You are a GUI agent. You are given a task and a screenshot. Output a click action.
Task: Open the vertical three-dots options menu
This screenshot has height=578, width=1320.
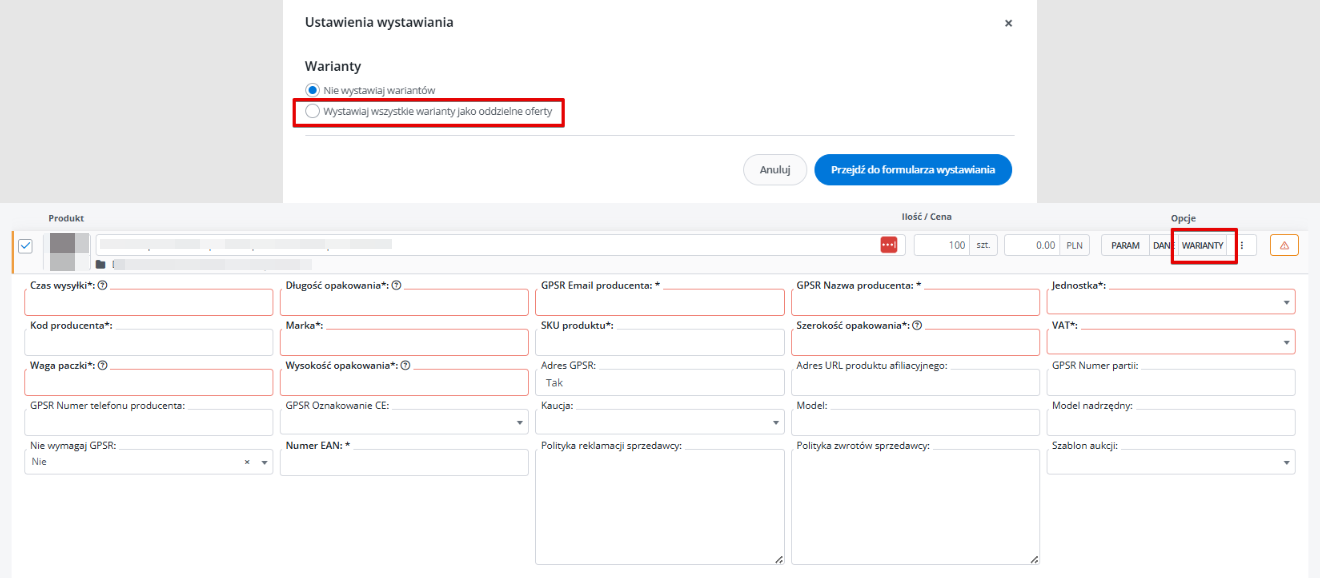click(1241, 245)
